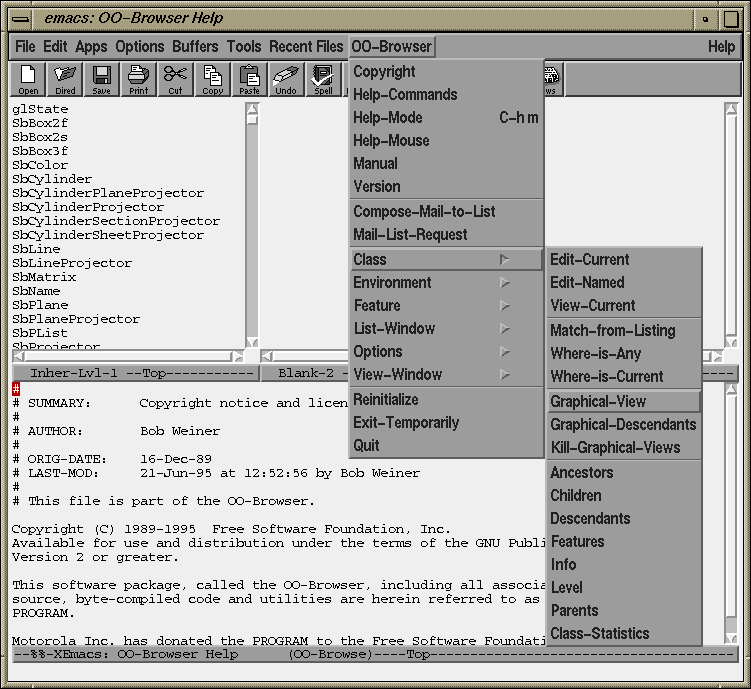Image resolution: width=751 pixels, height=689 pixels.
Task: Choose Reinitialize from the menu
Action: pos(447,399)
